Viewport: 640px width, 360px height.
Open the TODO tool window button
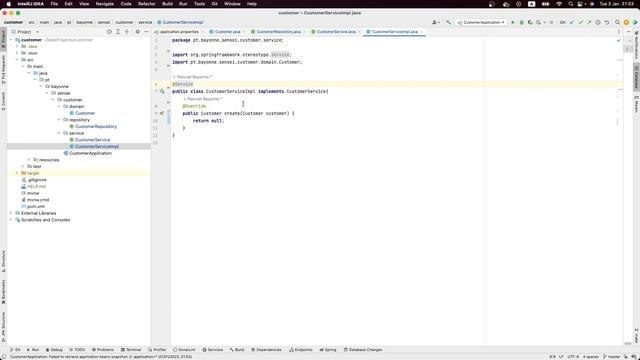77,350
